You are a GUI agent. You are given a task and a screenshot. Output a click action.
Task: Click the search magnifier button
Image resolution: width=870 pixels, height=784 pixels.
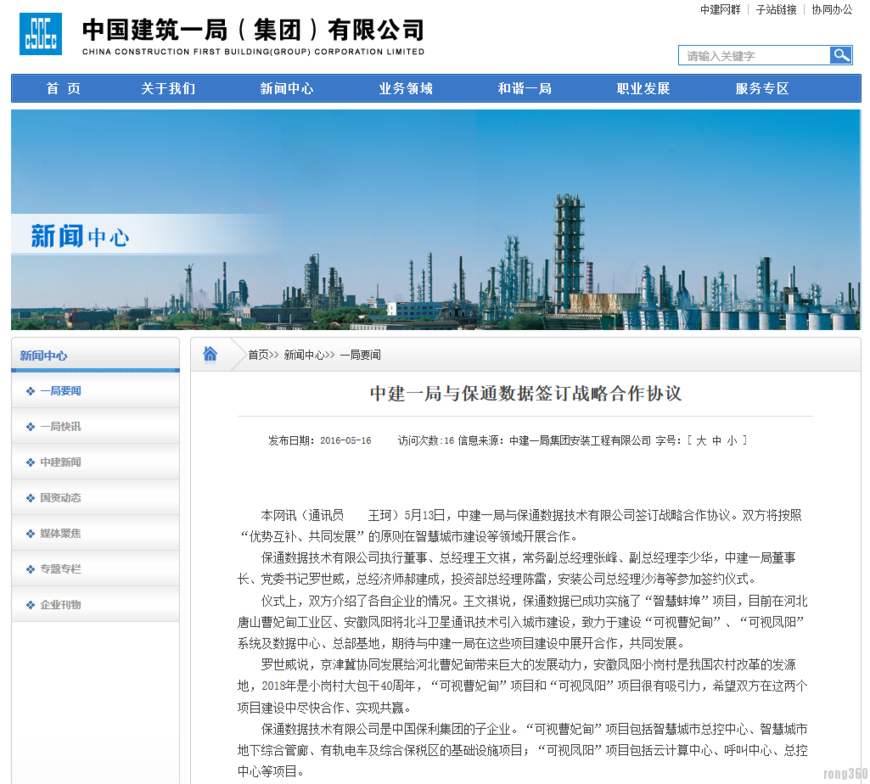[x=841, y=55]
